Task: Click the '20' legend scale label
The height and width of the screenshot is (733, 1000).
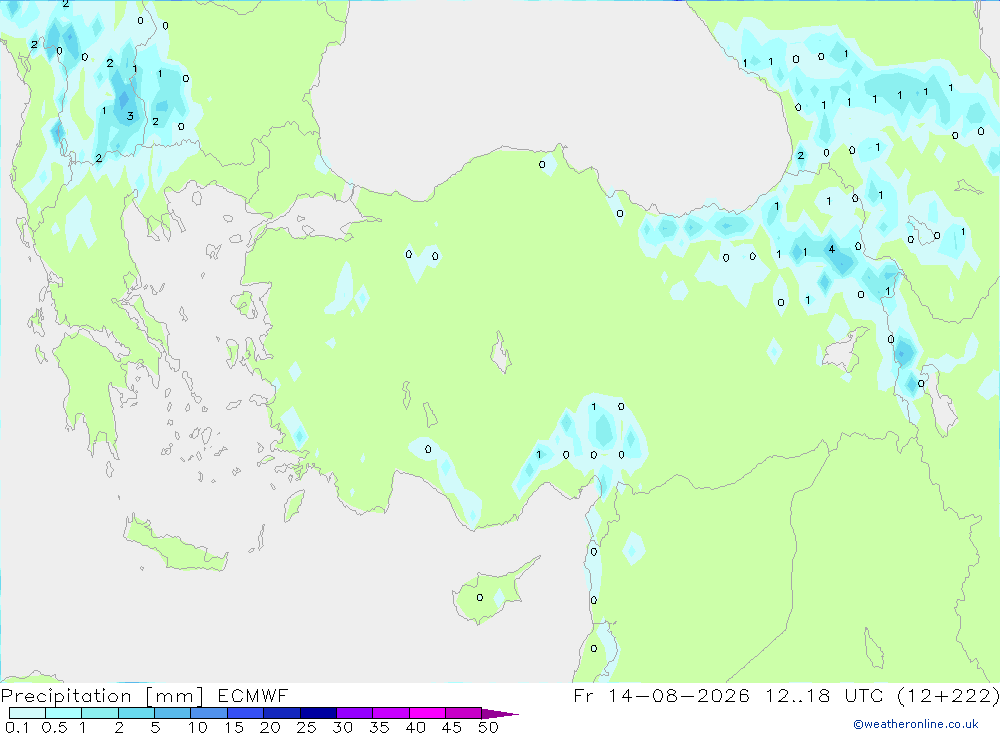Action: click(270, 727)
